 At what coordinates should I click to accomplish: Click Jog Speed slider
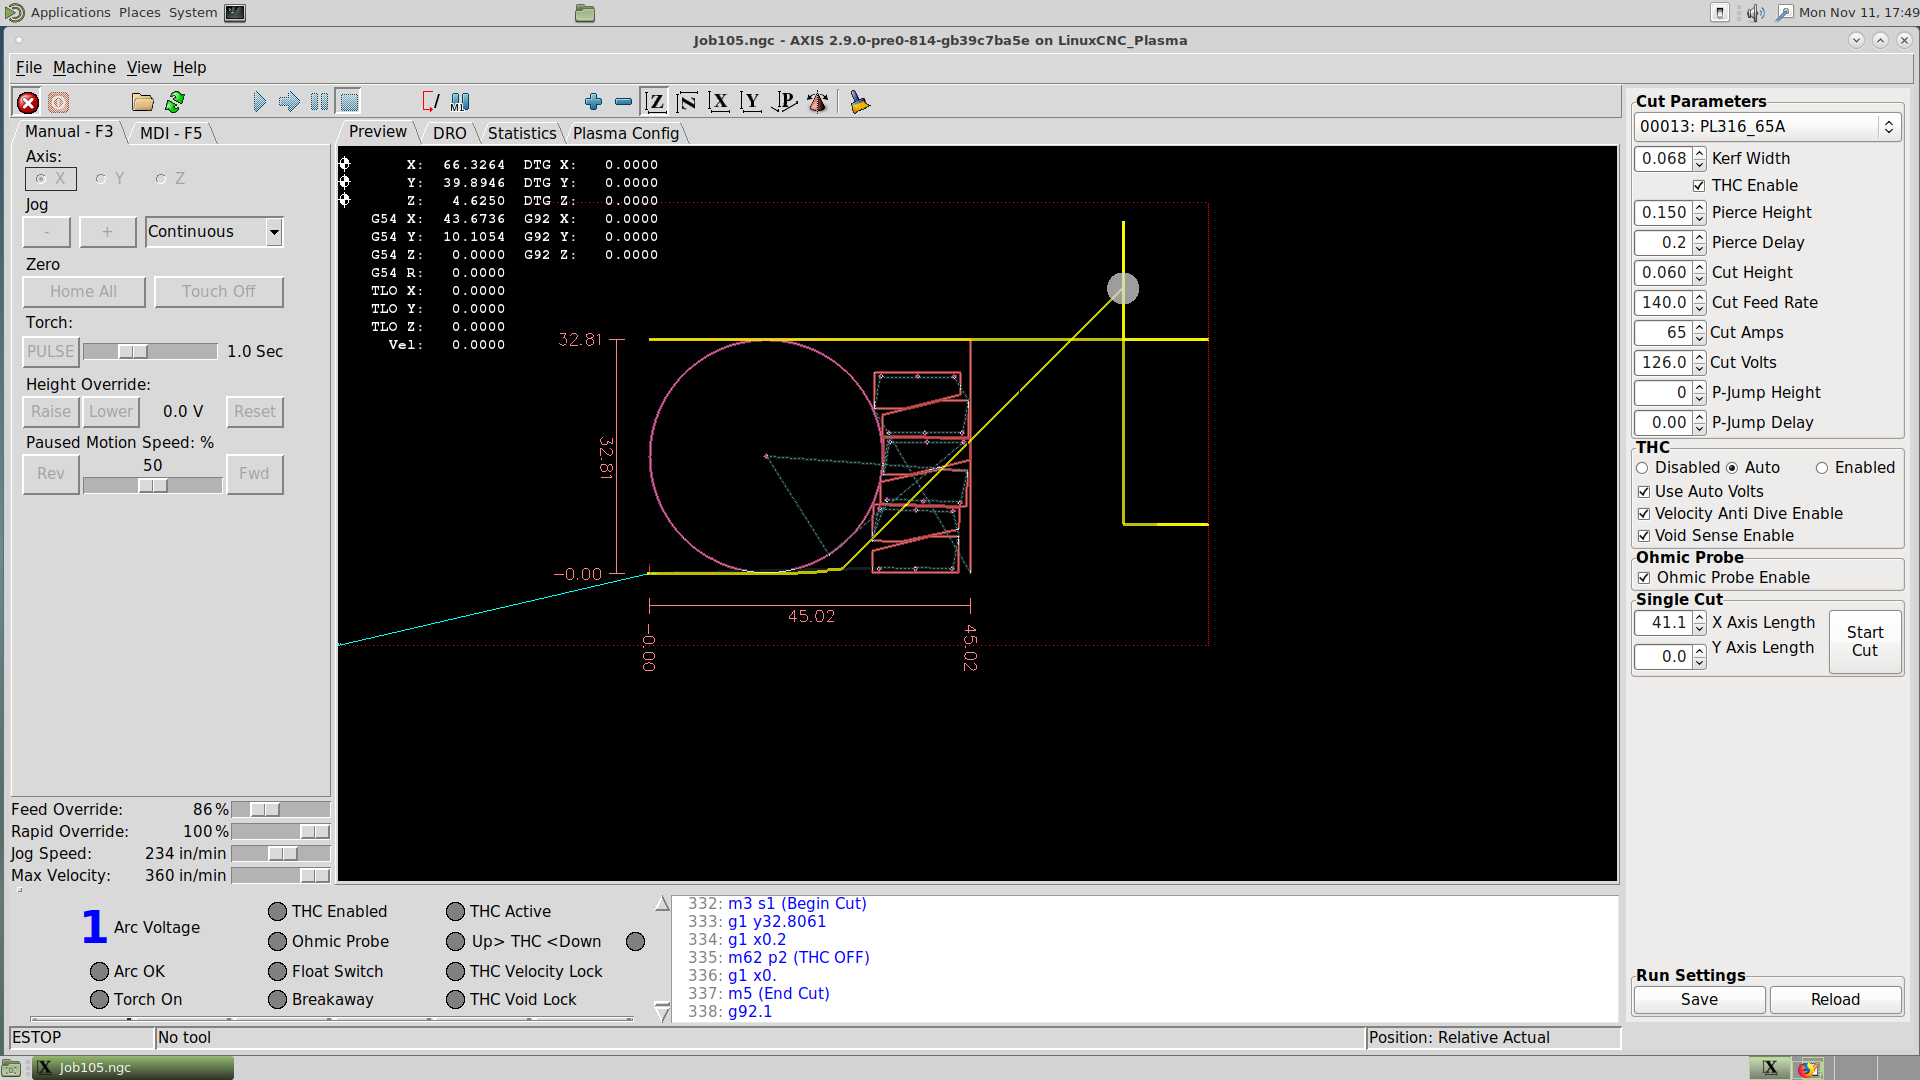280,854
